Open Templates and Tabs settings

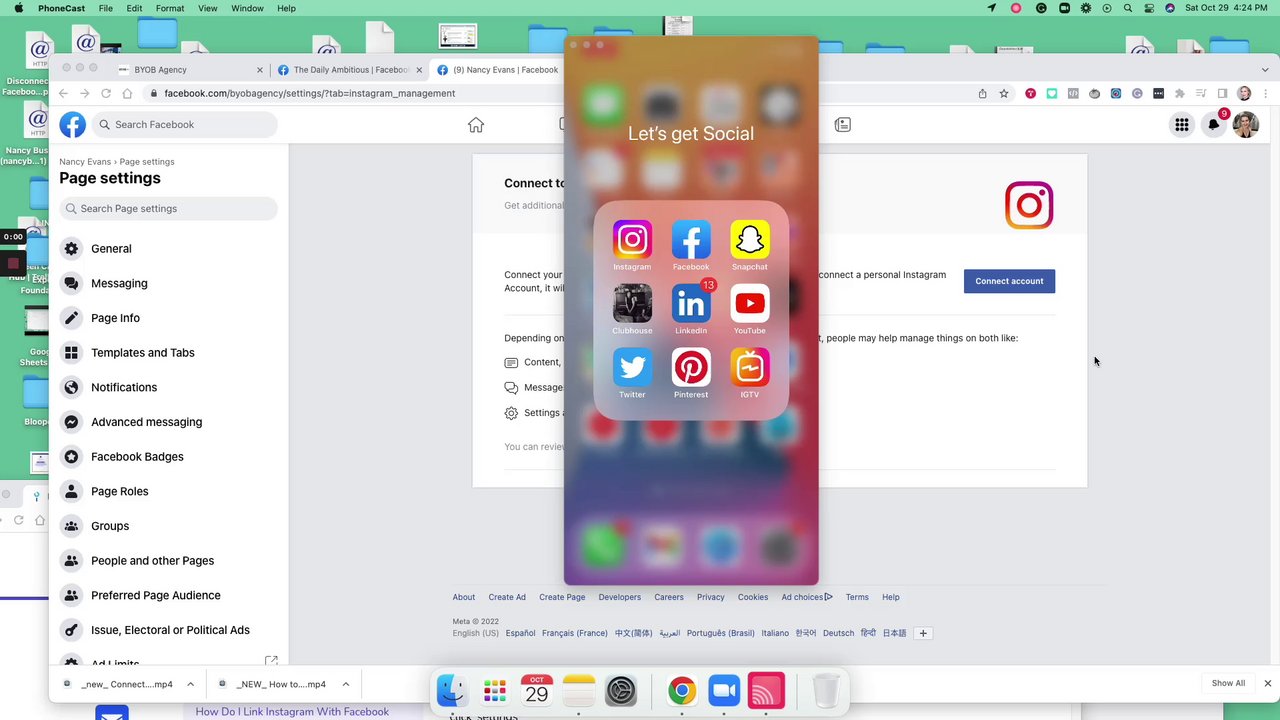(168, 353)
